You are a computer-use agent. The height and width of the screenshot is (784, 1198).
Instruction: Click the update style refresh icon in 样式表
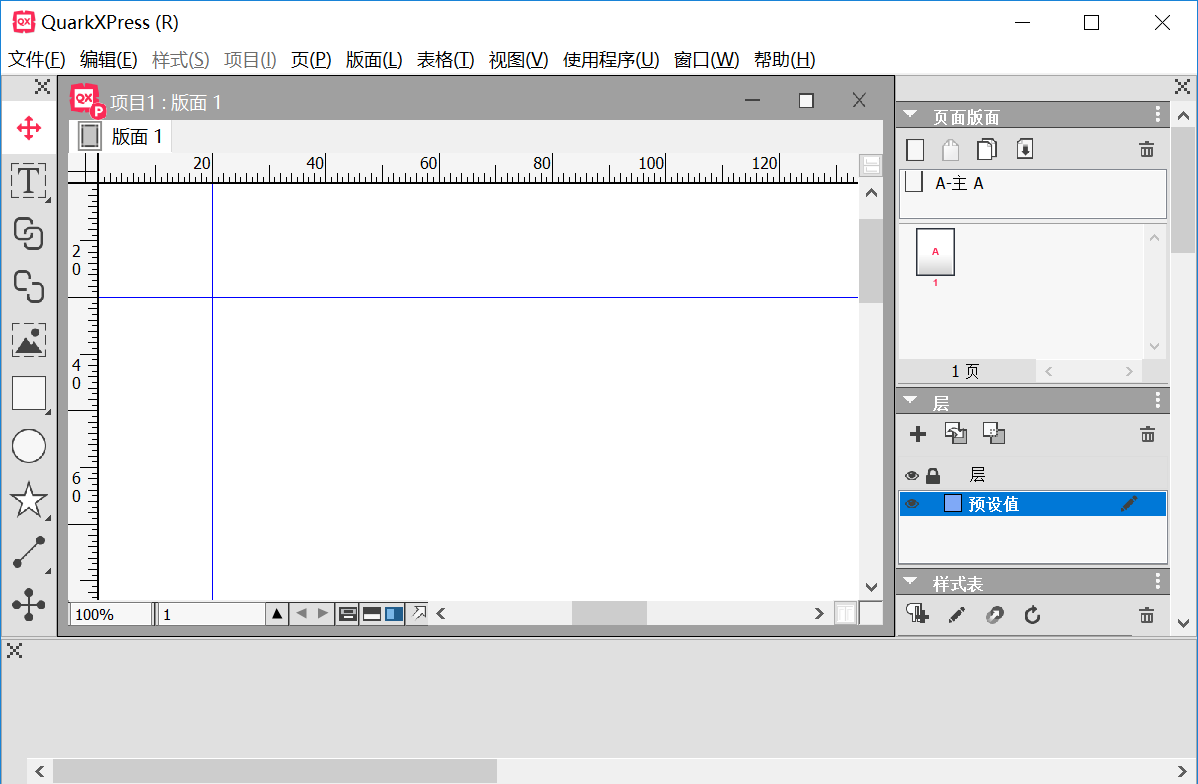tap(1032, 614)
